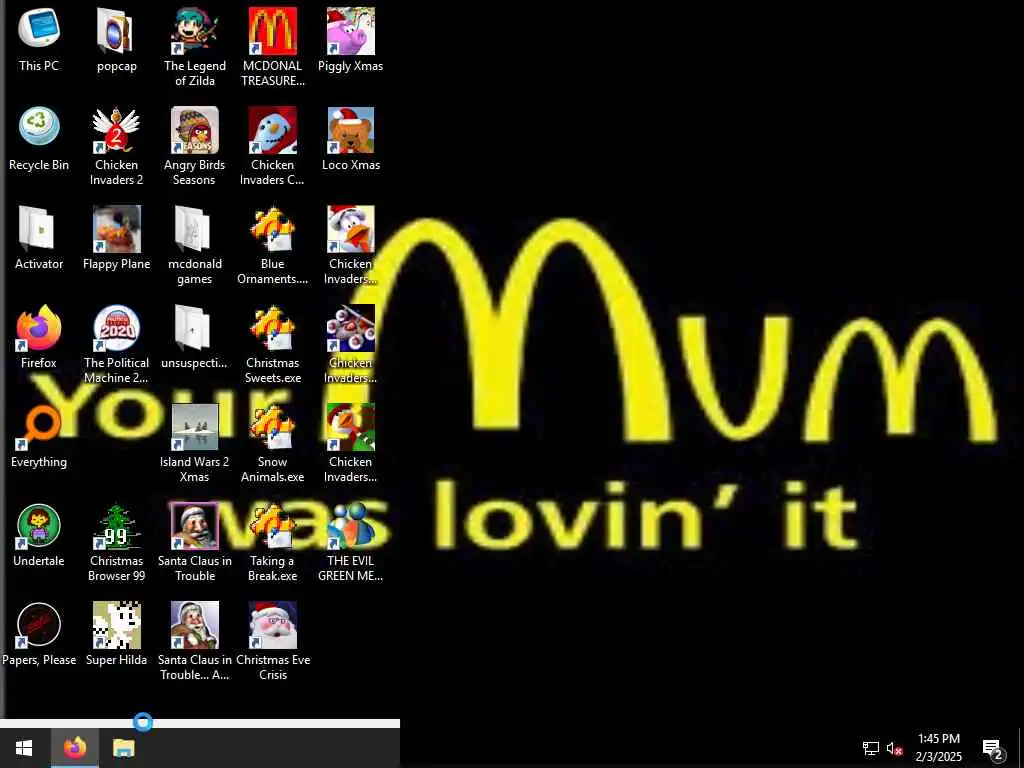Open network status tray icon
This screenshot has height=768, width=1024.
(x=871, y=748)
